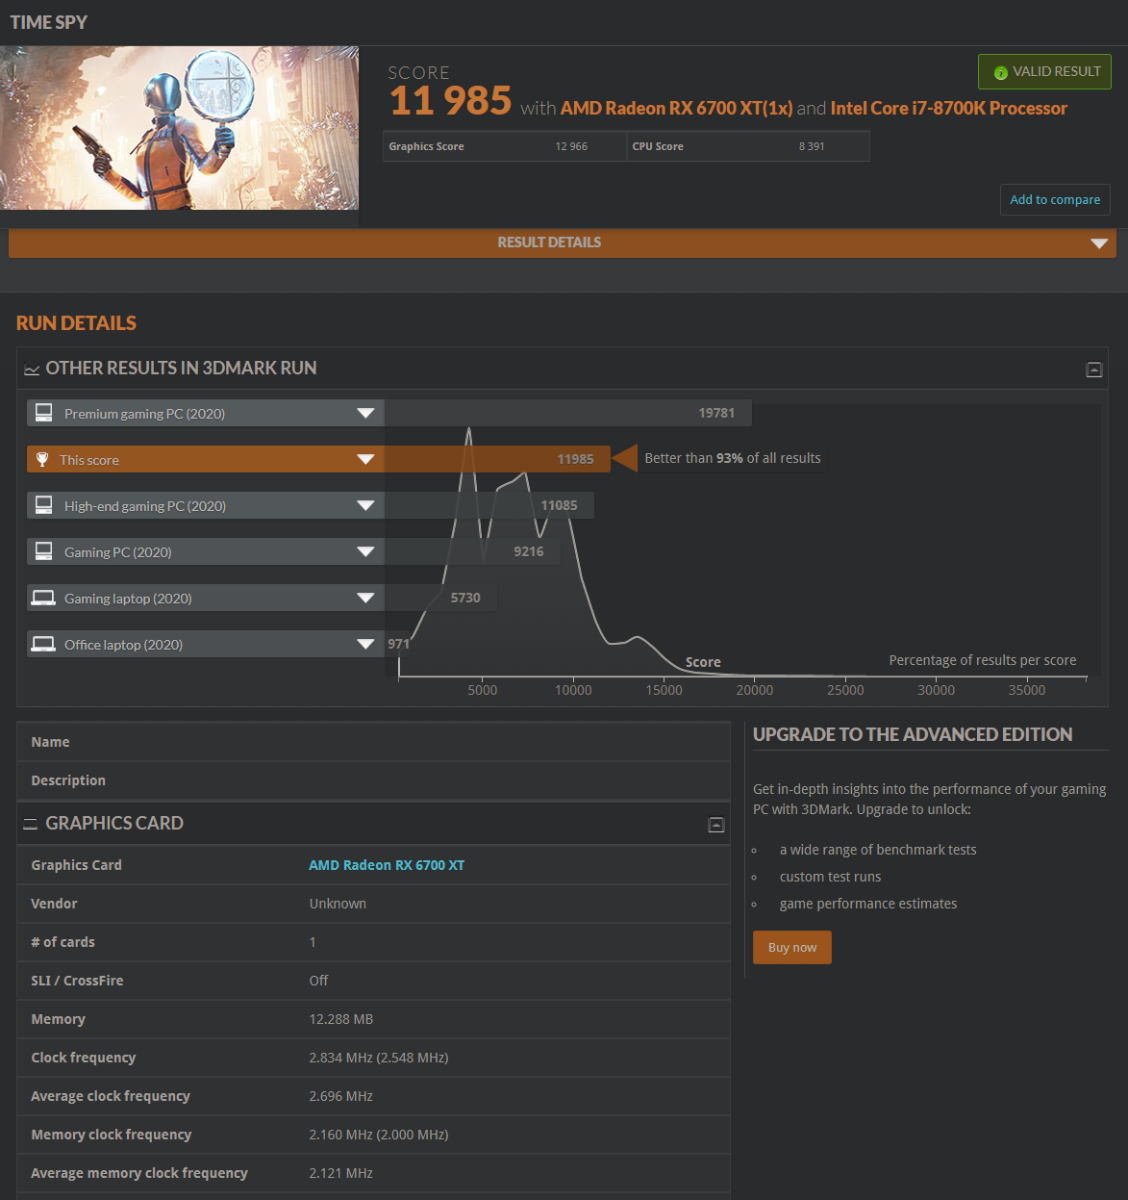Expand the Result Details bar arrow
This screenshot has width=1128, height=1200.
pyautogui.click(x=1099, y=243)
